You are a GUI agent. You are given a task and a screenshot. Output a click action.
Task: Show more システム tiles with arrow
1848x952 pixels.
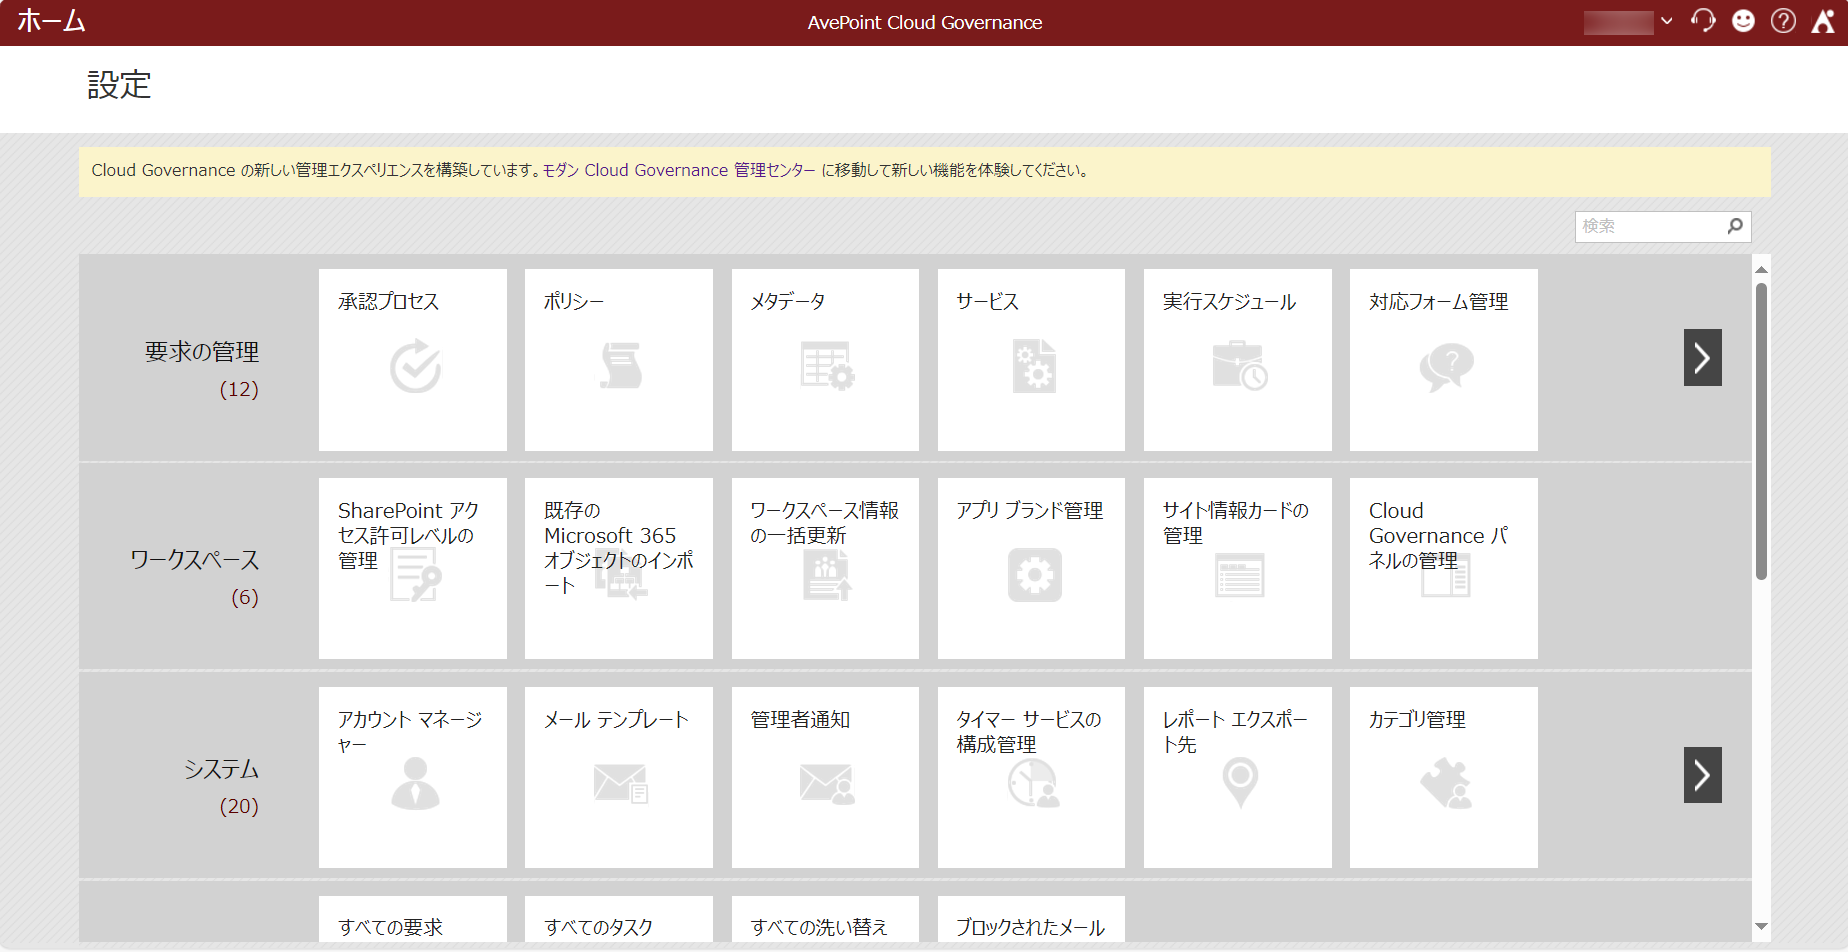click(1702, 775)
